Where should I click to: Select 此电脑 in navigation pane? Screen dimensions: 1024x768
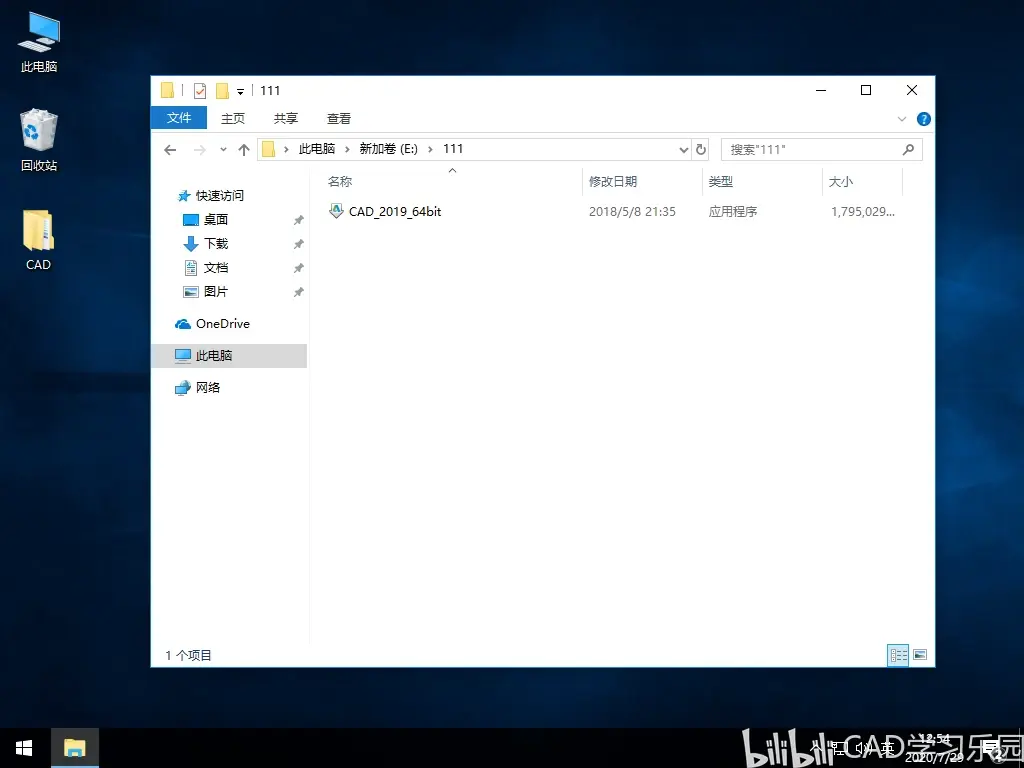[229, 356]
